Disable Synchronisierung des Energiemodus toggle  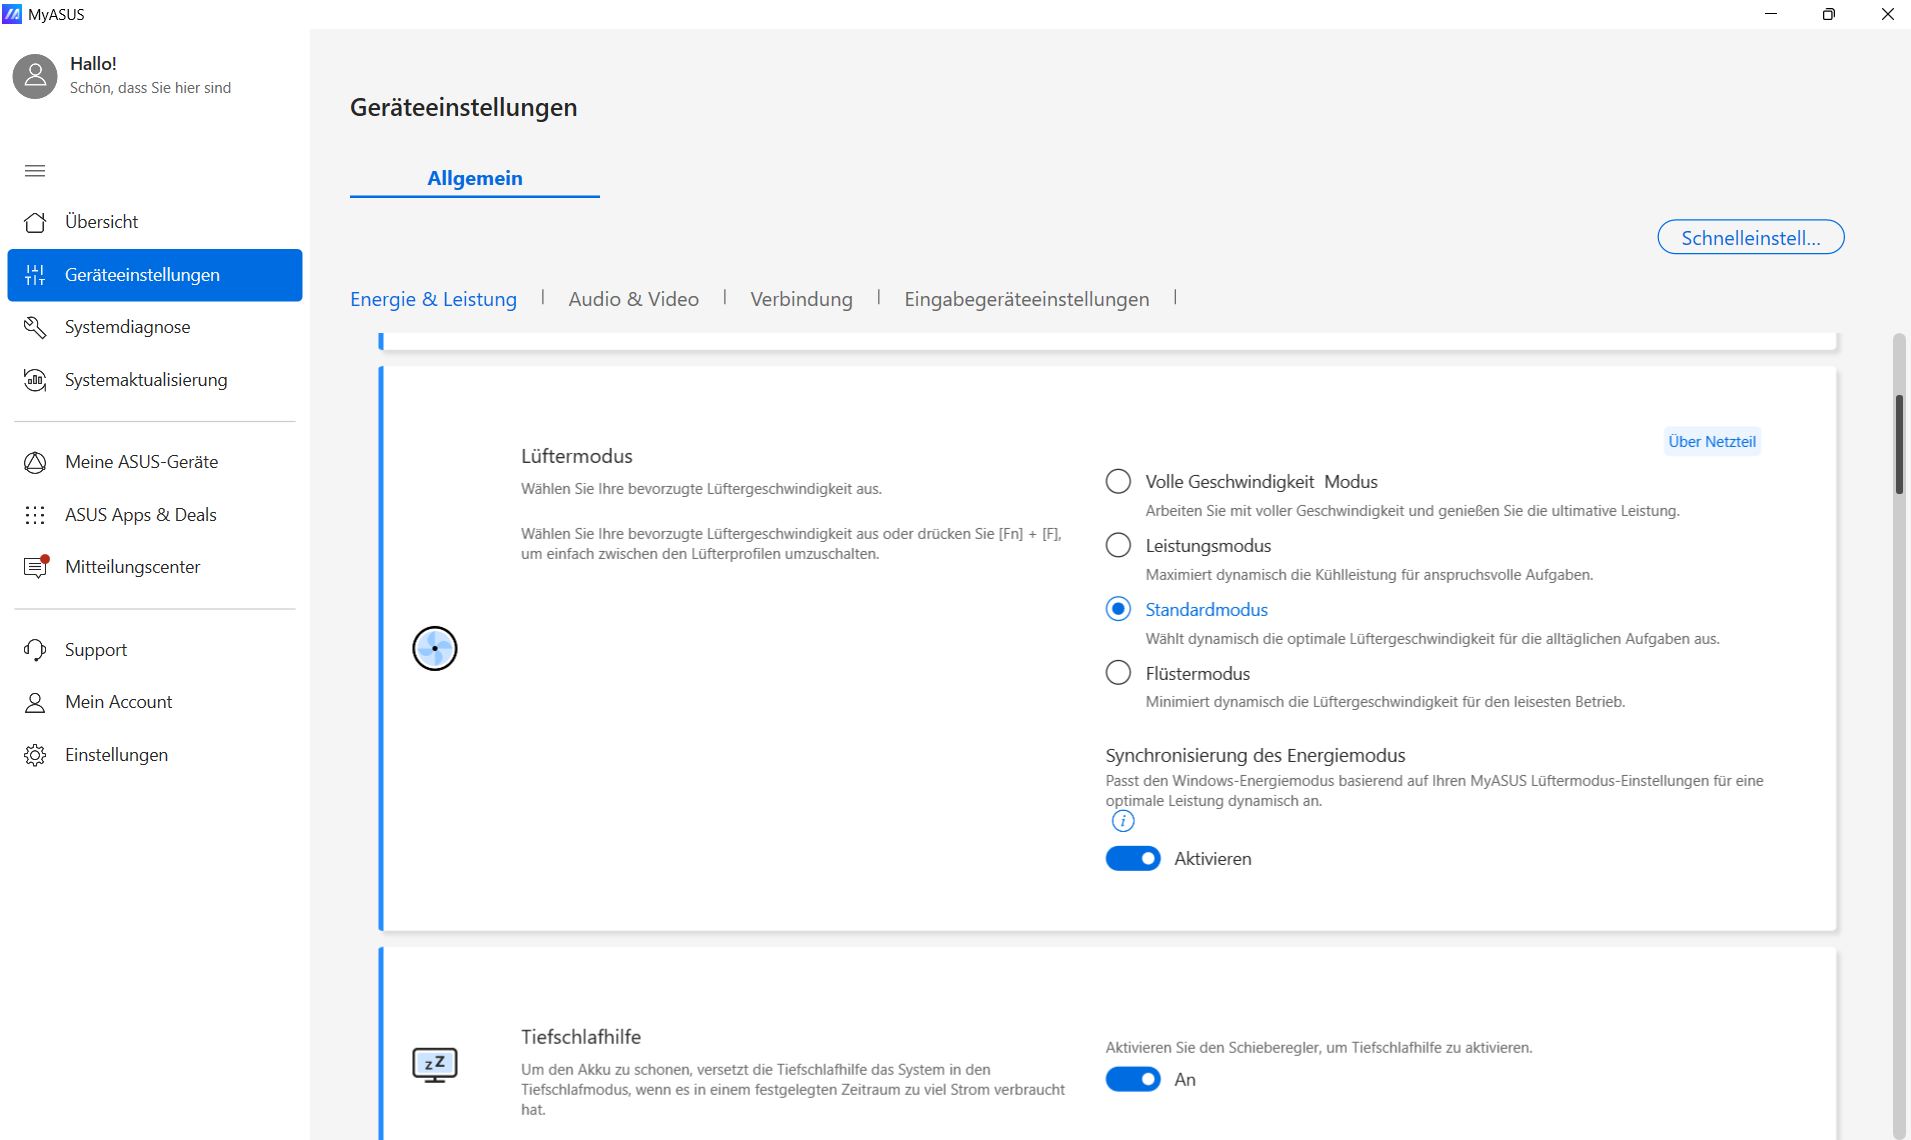1132,859
